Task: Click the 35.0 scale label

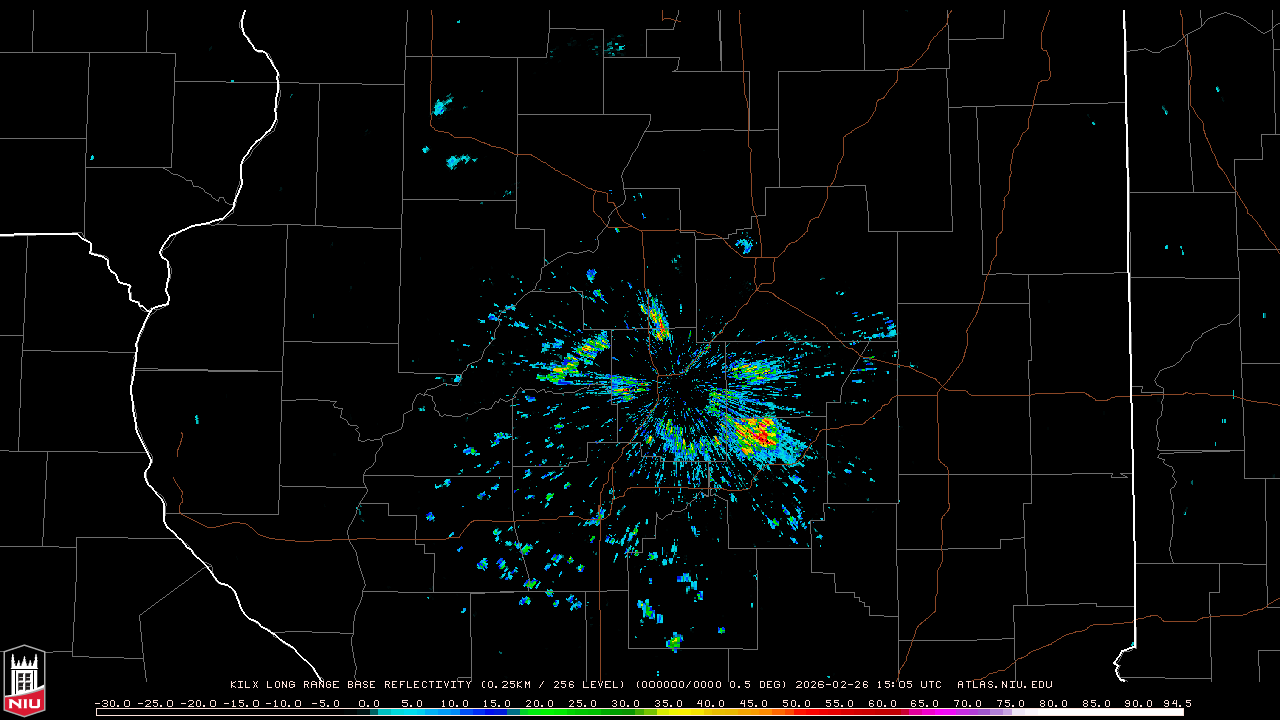Action: (668, 704)
